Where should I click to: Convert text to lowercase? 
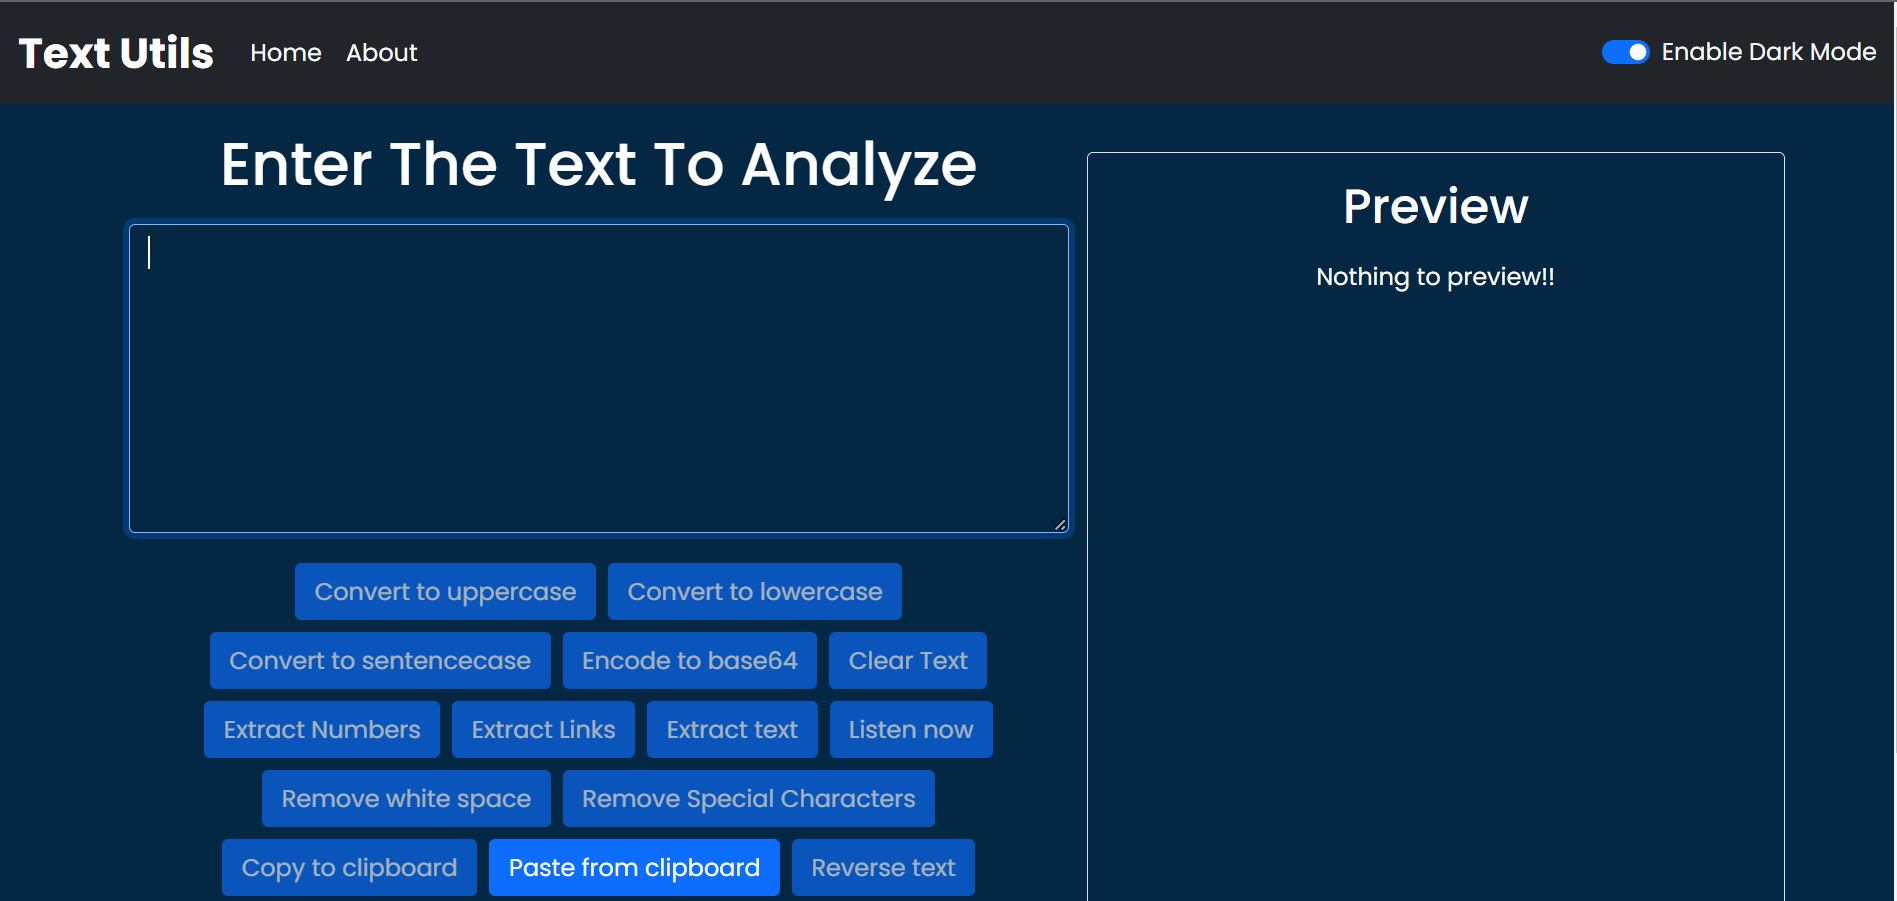point(754,591)
